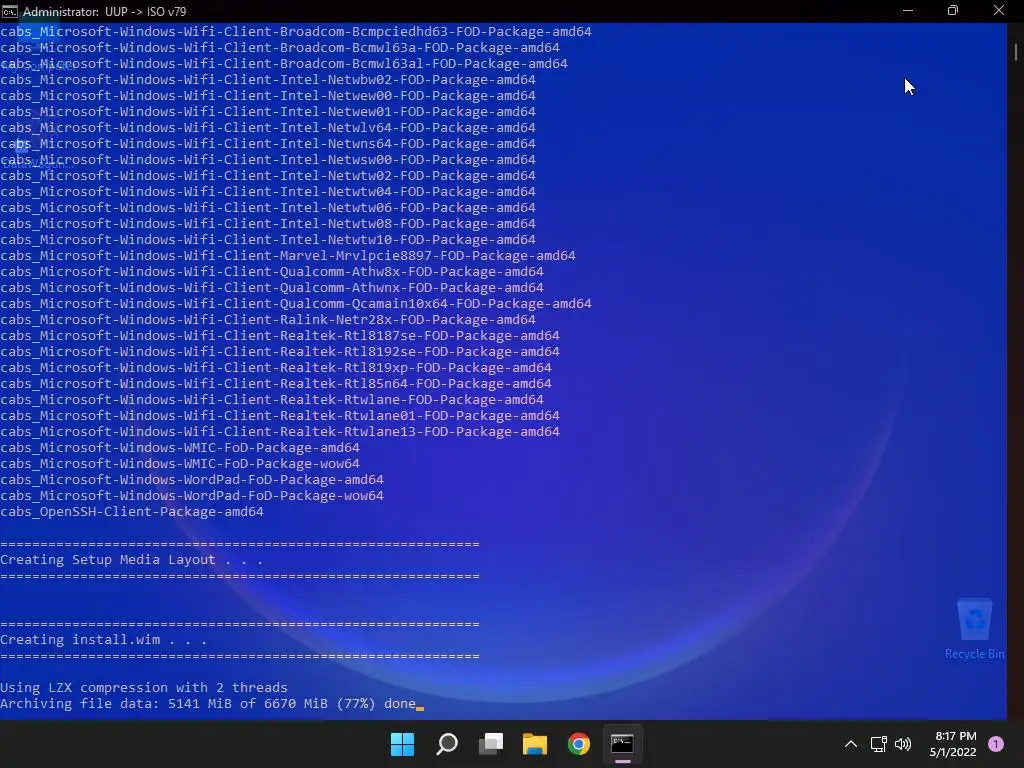
Task: Click the 'Realtek-Rtl819xp' package line
Action: point(276,368)
